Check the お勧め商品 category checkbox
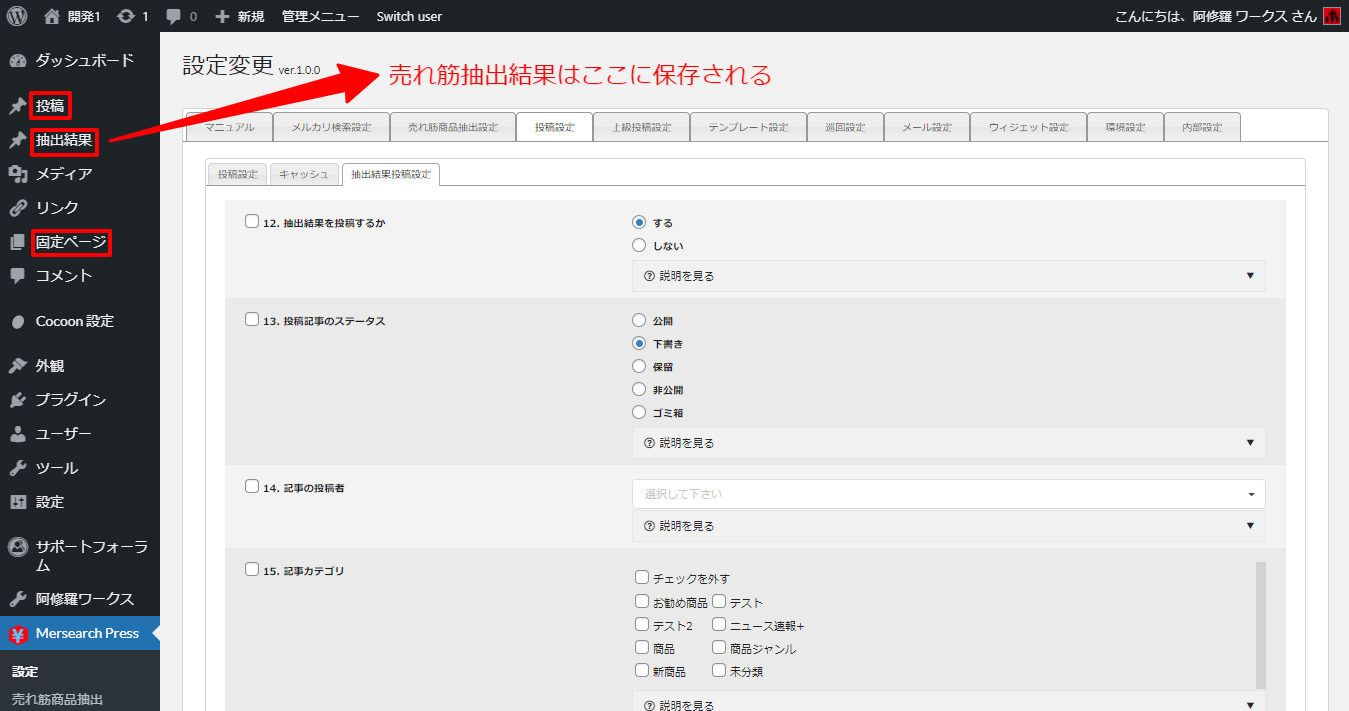This screenshot has width=1349, height=711. tap(641, 602)
